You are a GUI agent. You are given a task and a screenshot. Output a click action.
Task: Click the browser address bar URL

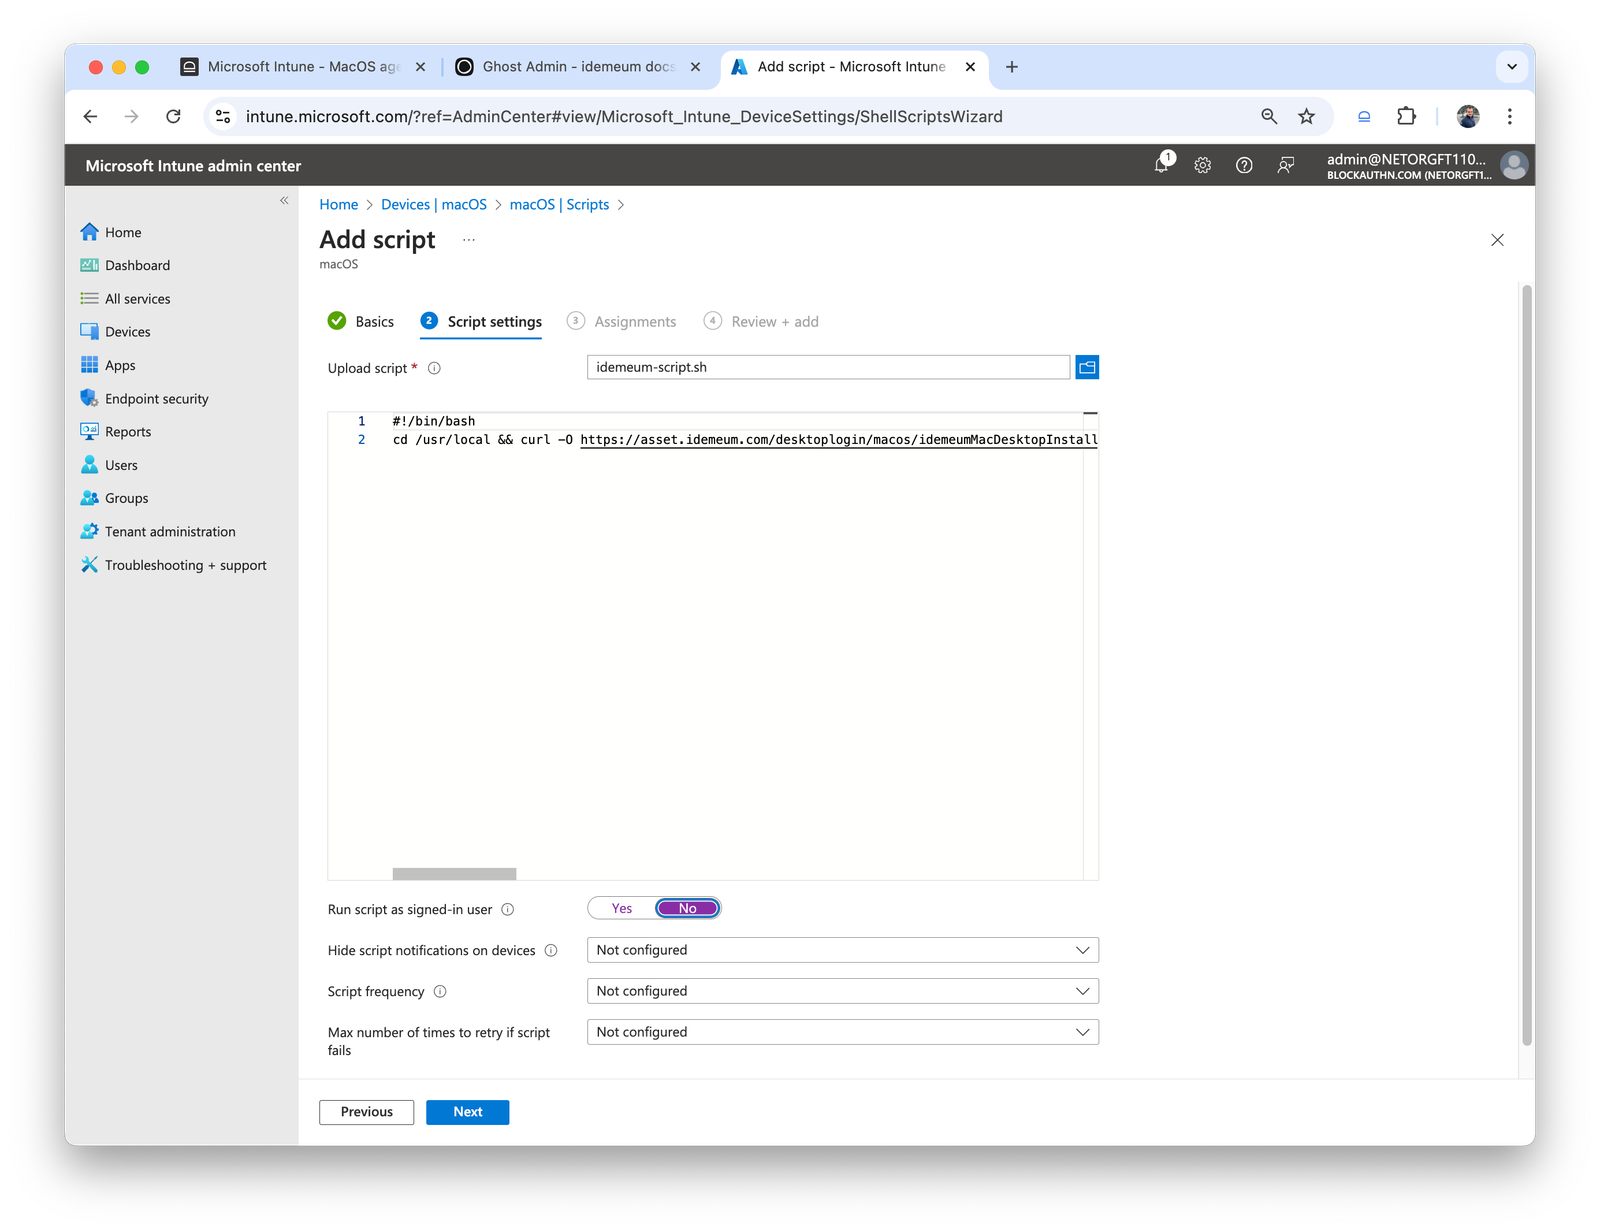(x=624, y=117)
